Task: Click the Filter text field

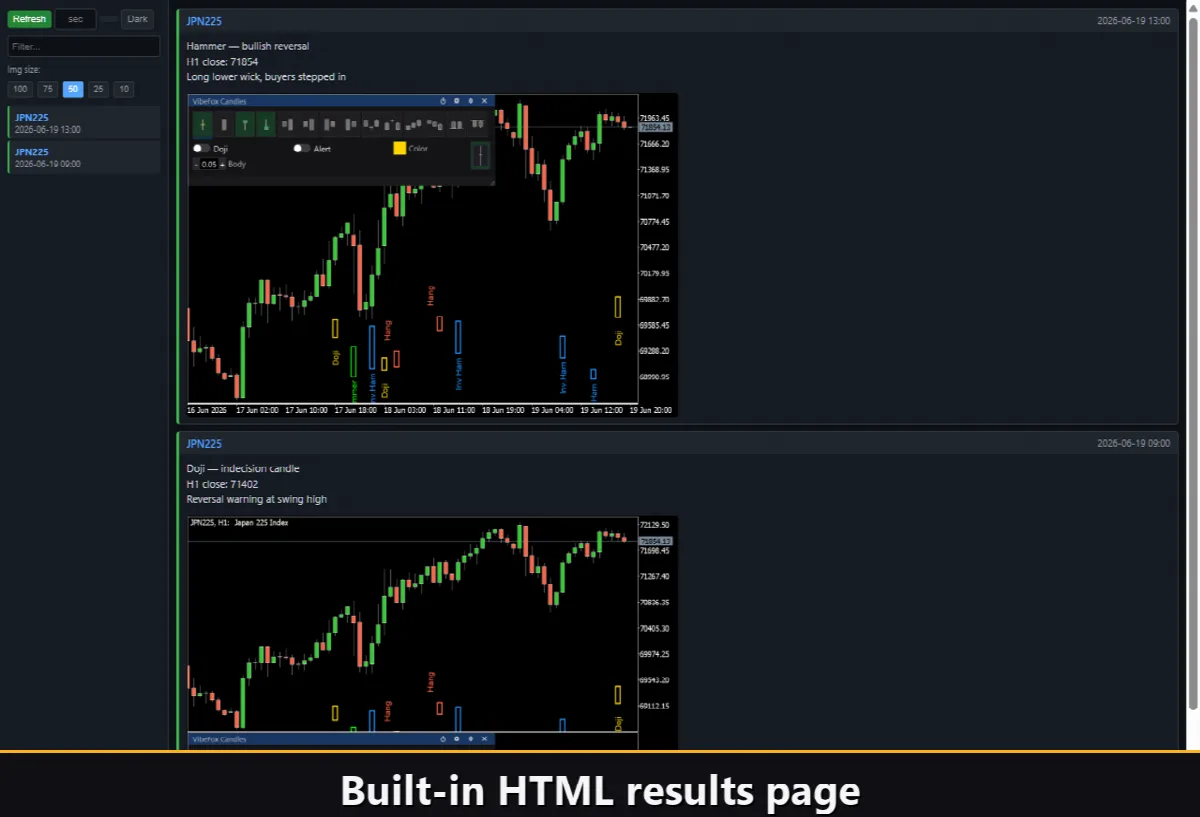Action: pos(84,46)
